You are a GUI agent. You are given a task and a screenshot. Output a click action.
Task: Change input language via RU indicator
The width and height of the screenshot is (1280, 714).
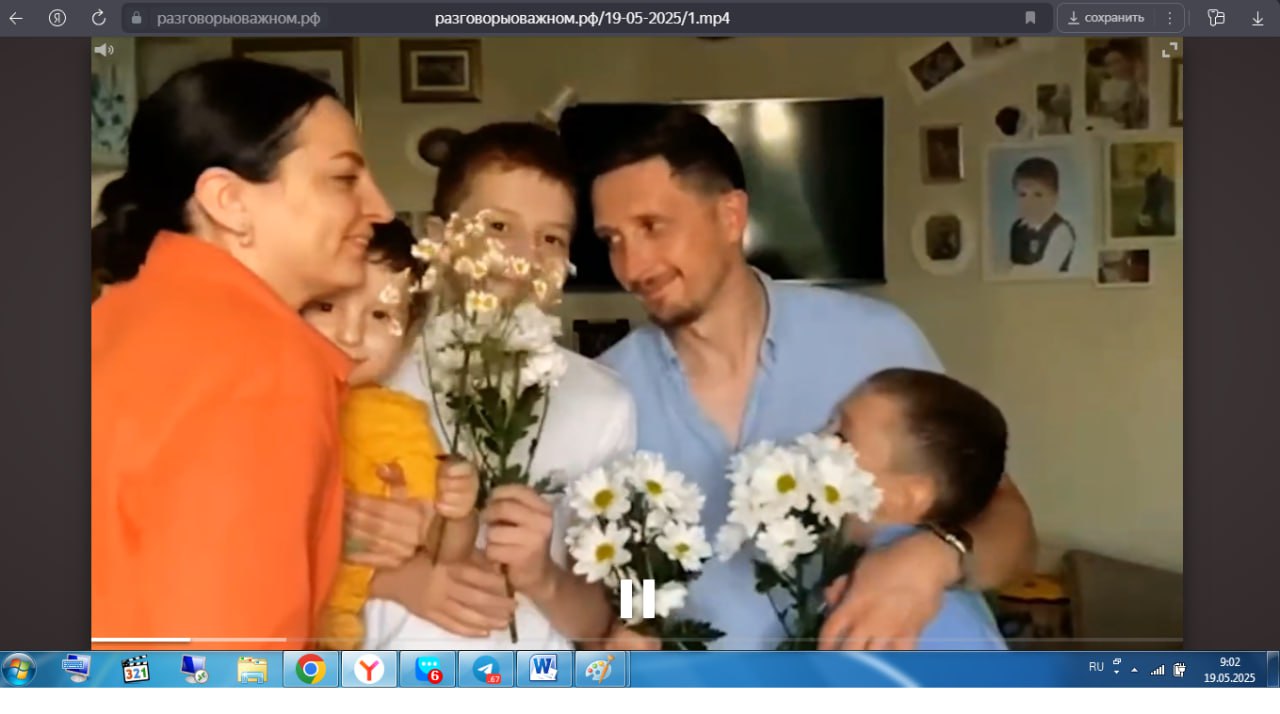1096,666
